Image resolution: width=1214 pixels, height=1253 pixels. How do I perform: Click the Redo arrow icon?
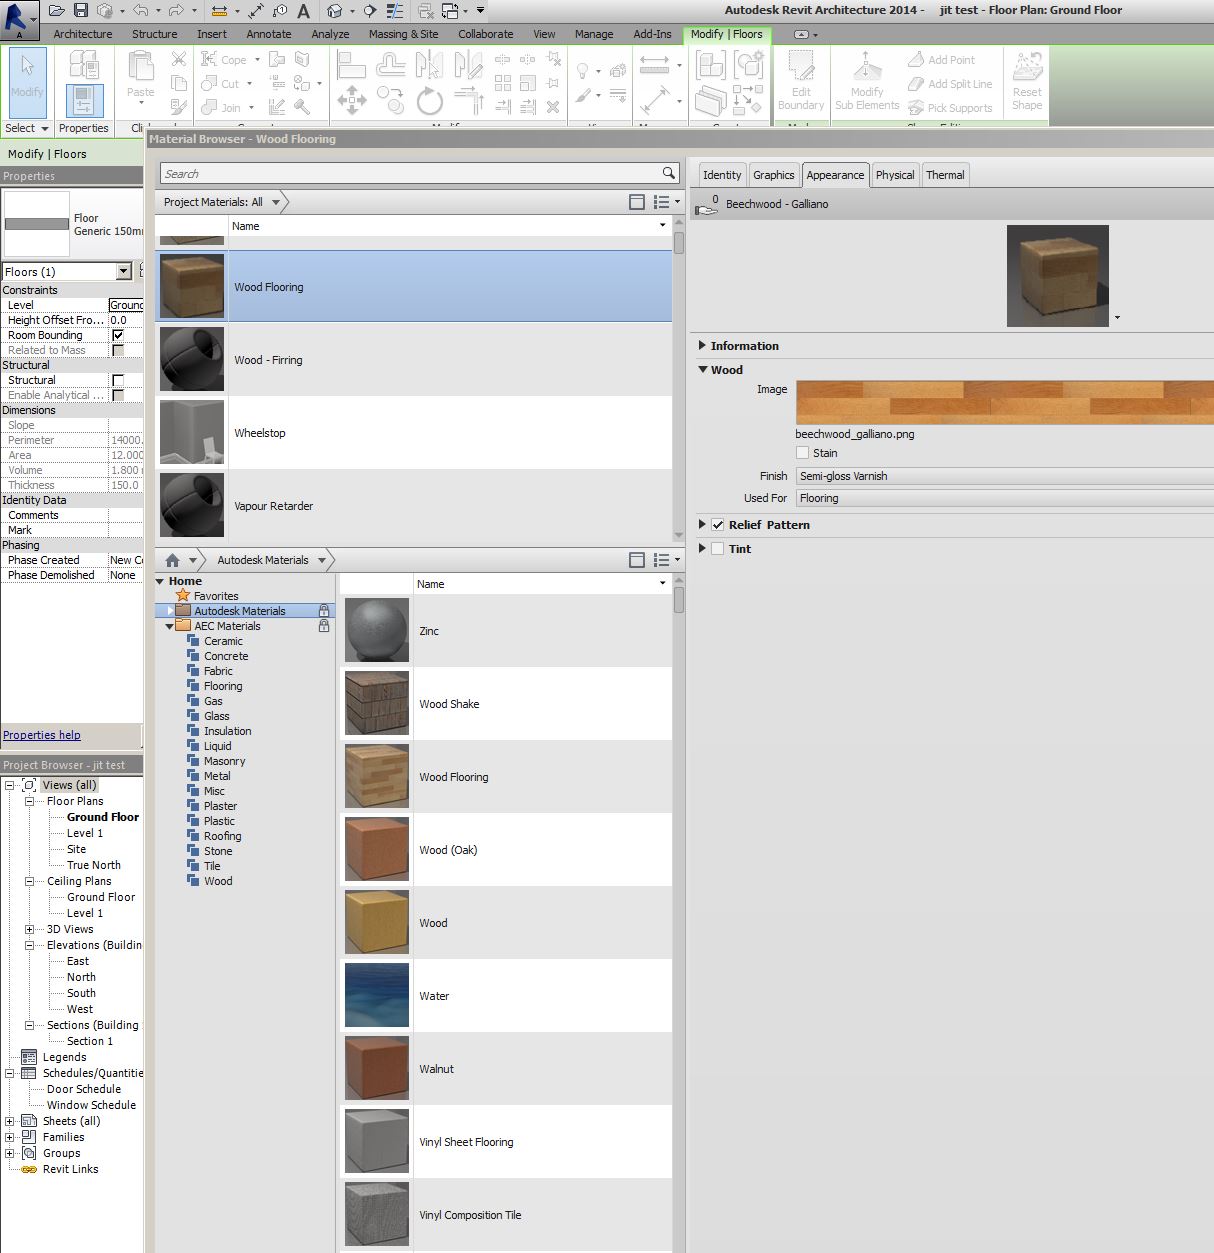[x=176, y=10]
